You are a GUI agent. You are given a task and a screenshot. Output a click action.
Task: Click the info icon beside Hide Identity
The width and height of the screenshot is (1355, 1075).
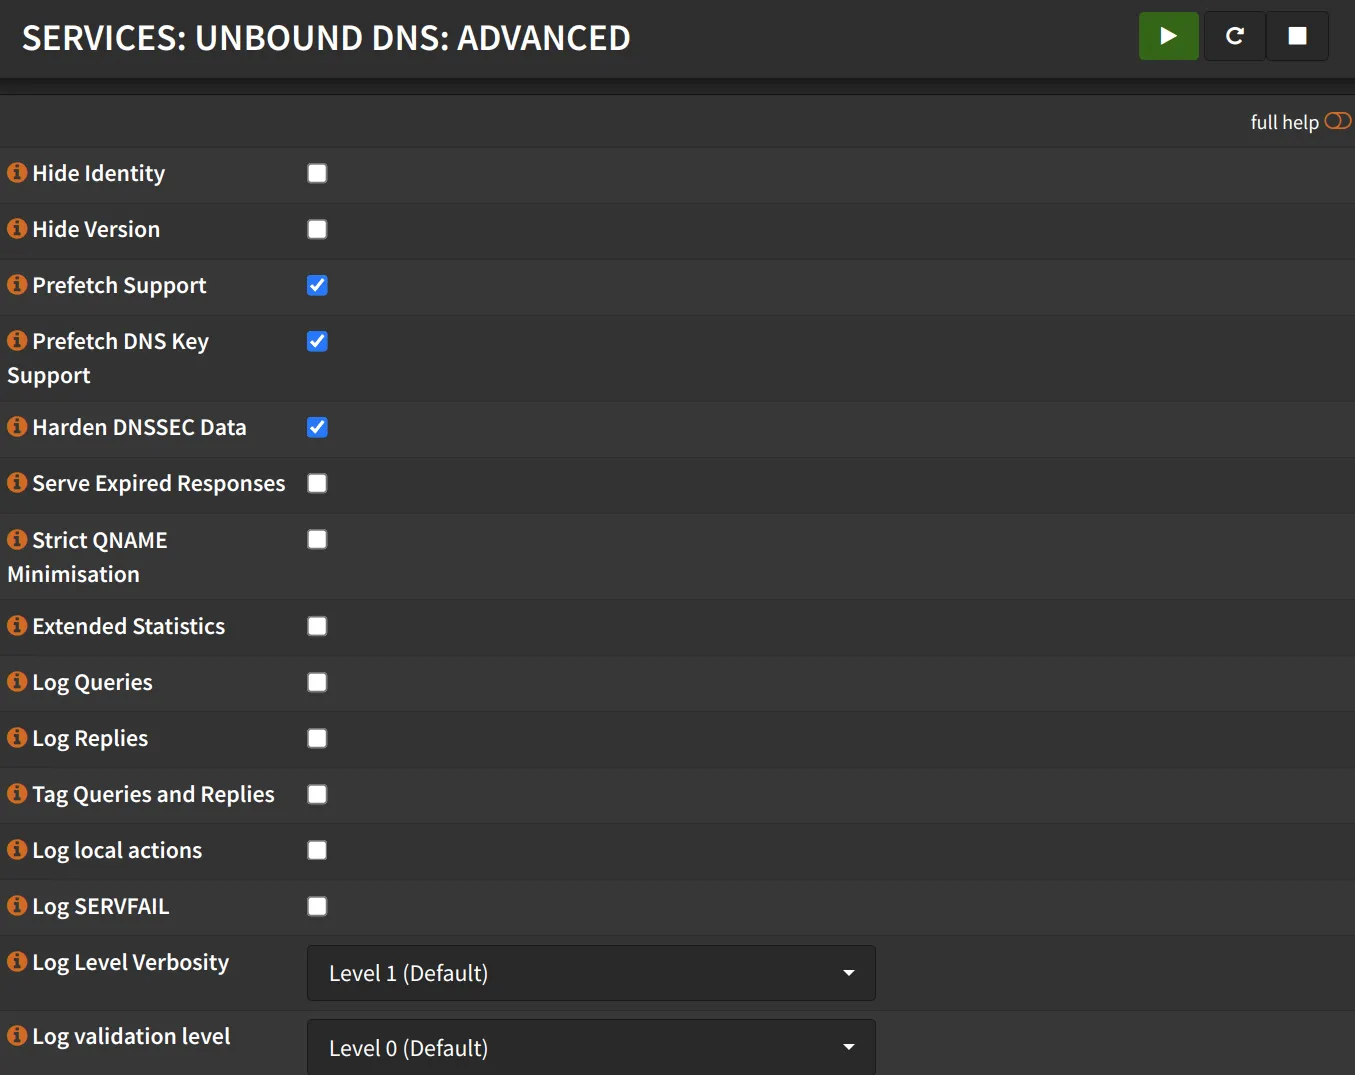(16, 172)
